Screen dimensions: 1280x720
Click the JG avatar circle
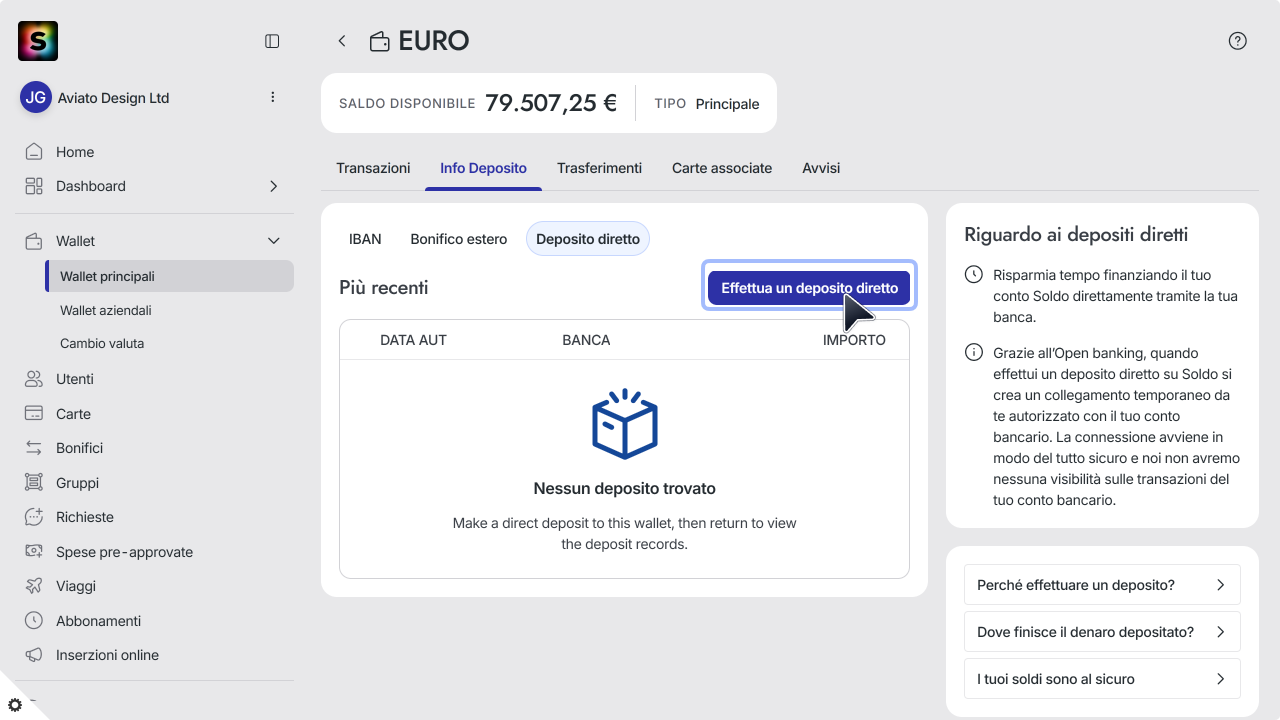(36, 97)
